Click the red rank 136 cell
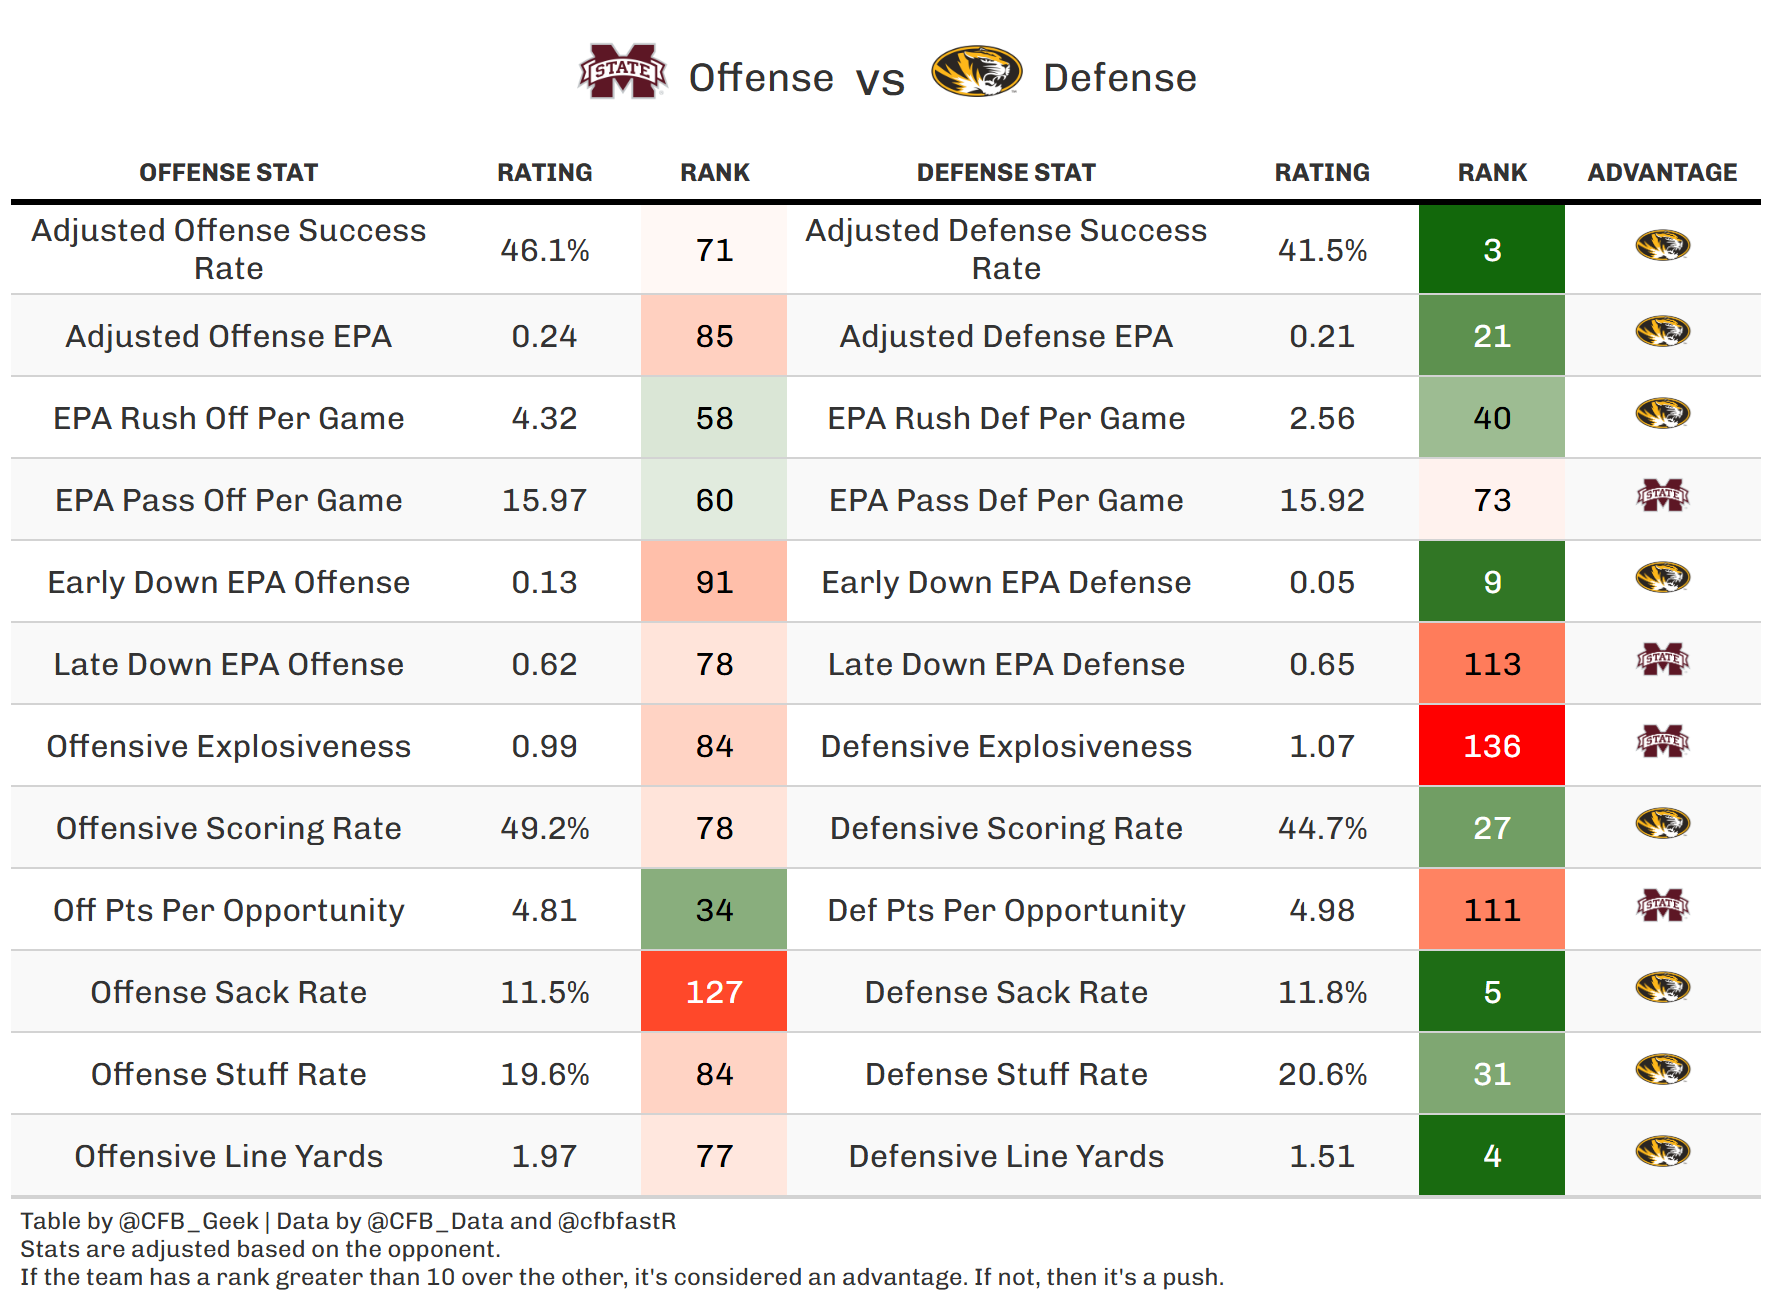The height and width of the screenshot is (1312, 1770). coord(1491,746)
